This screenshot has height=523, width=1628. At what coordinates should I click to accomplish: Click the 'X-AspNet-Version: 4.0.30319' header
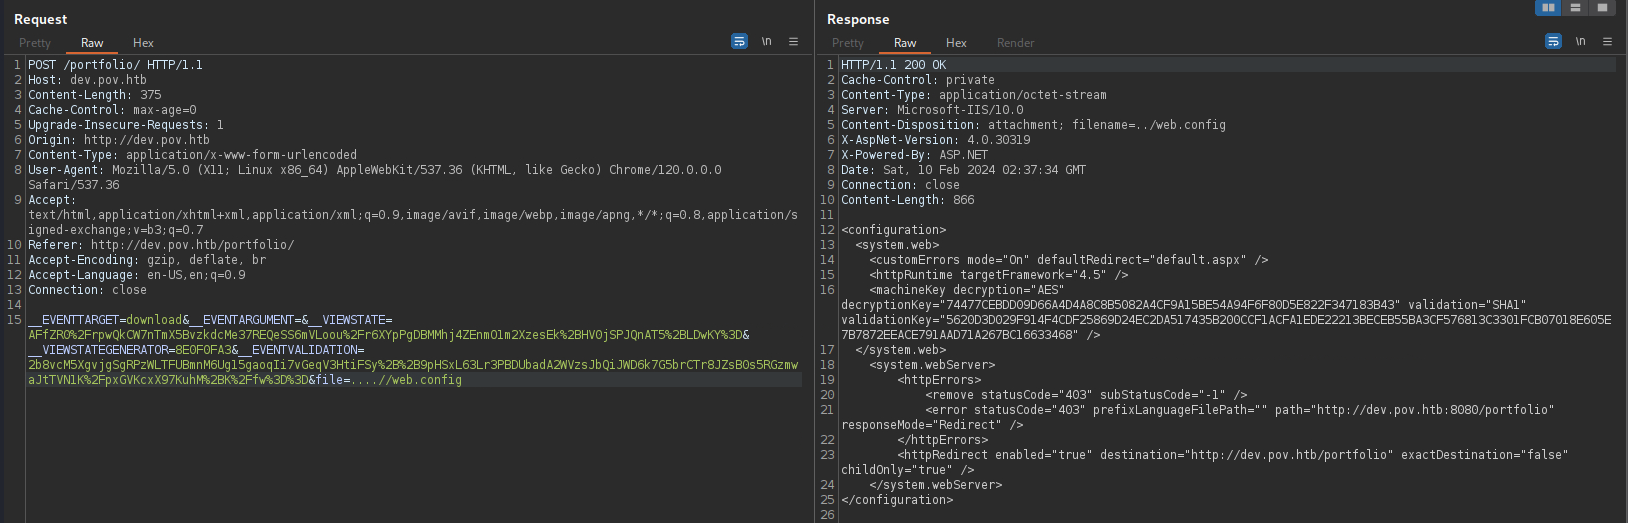click(935, 140)
